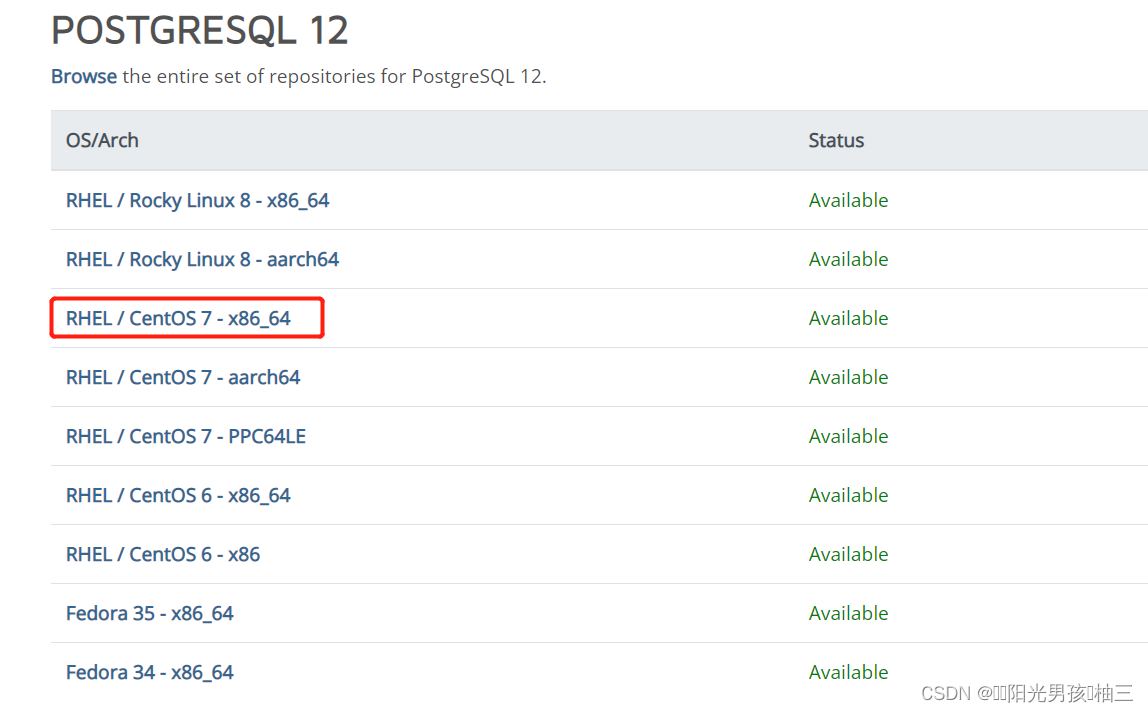This screenshot has height=712, width=1148.
Task: Open RHEL / Rocky Linux 8 - aarch64 link
Action: 202,259
